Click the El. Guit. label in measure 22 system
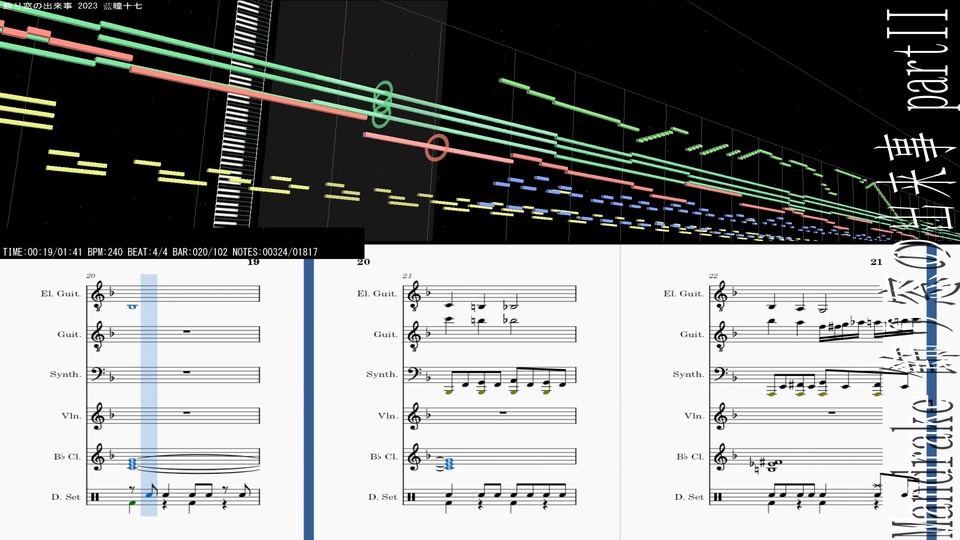The height and width of the screenshot is (540, 960). click(684, 294)
